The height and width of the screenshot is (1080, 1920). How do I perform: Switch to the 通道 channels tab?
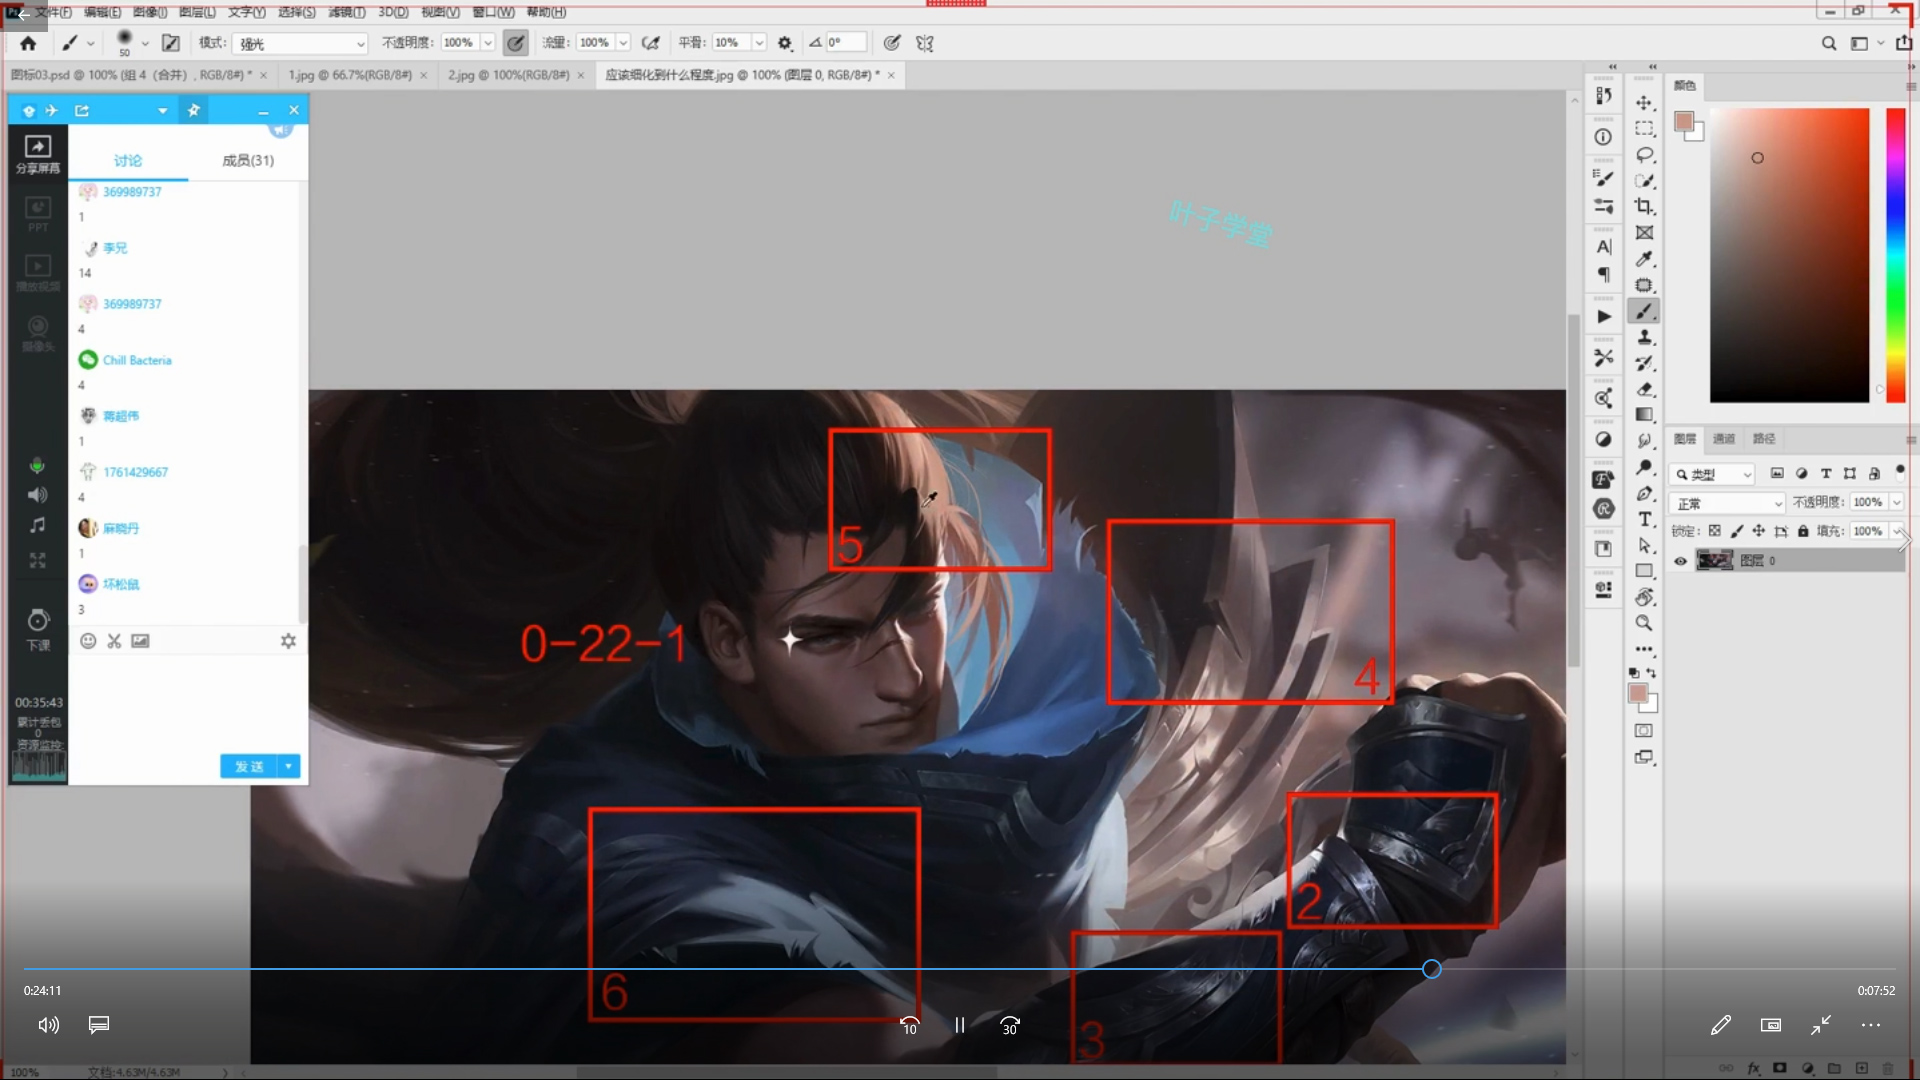[x=1724, y=439]
